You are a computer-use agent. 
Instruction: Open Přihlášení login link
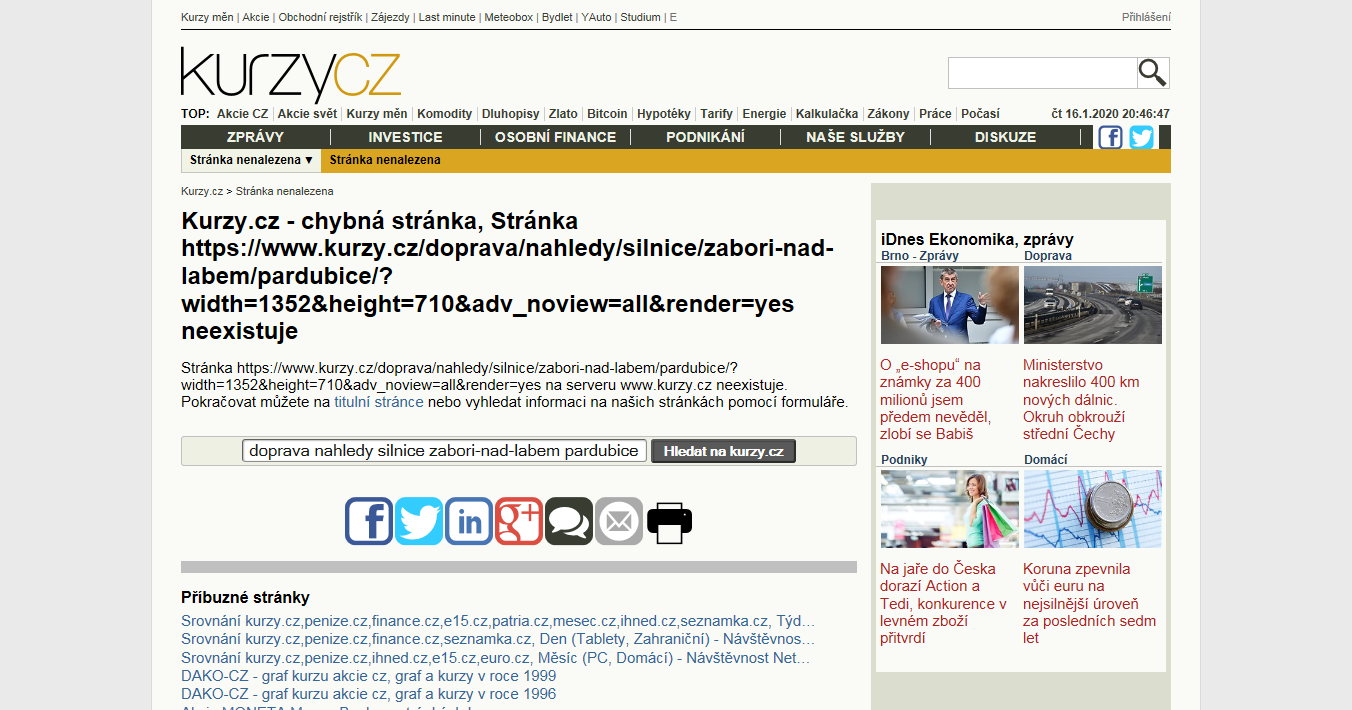[1146, 17]
